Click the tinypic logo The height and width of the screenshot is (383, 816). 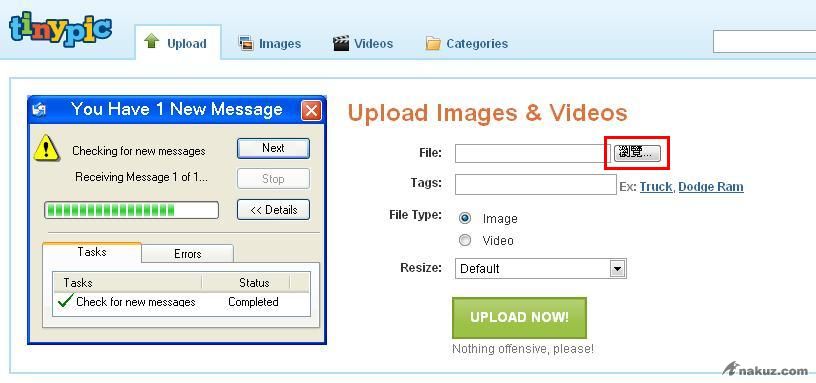[x=60, y=30]
